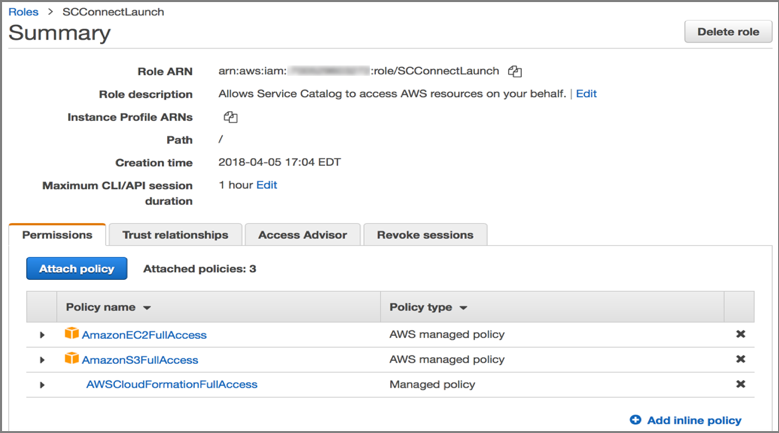The image size is (779, 433).
Task: Copy the Role ARN with the copy icon
Action: click(515, 72)
